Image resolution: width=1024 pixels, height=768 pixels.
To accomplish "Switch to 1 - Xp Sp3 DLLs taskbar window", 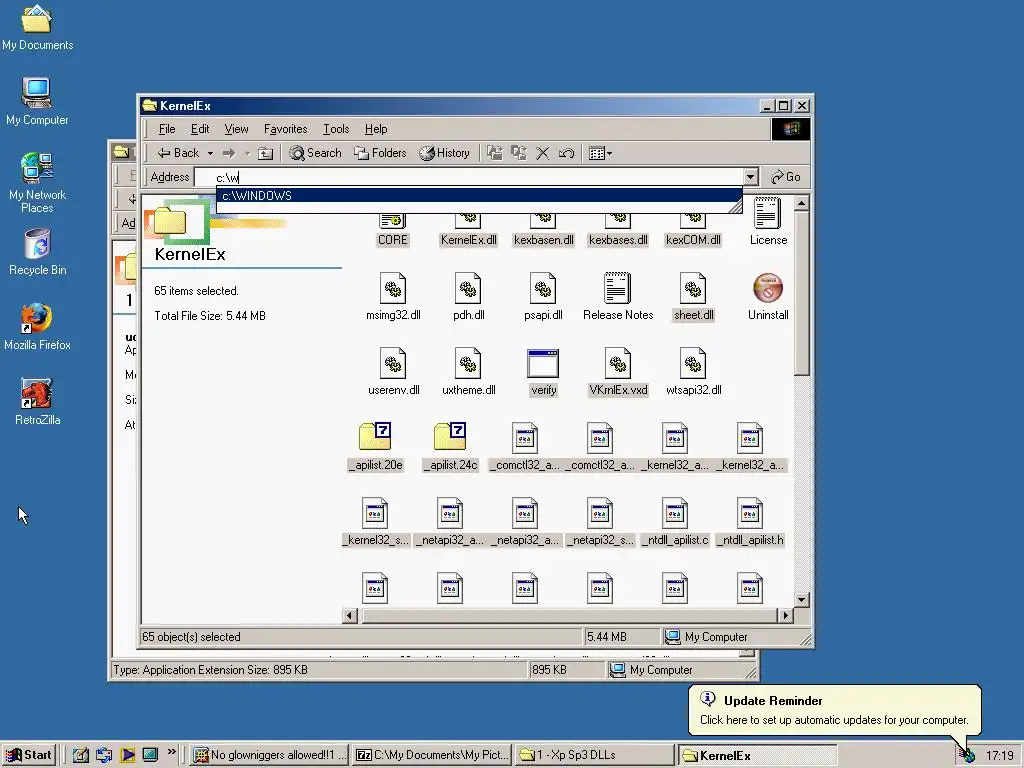I will (x=593, y=755).
